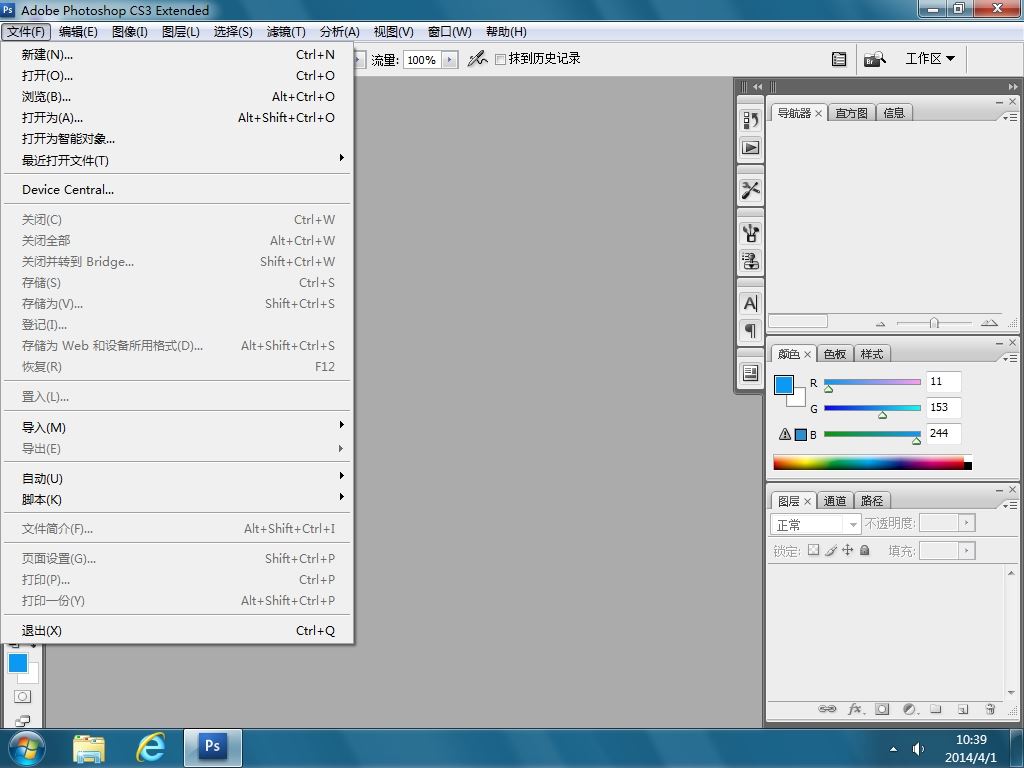Click the G value input field
Viewport: 1024px width, 768px height.
(943, 407)
